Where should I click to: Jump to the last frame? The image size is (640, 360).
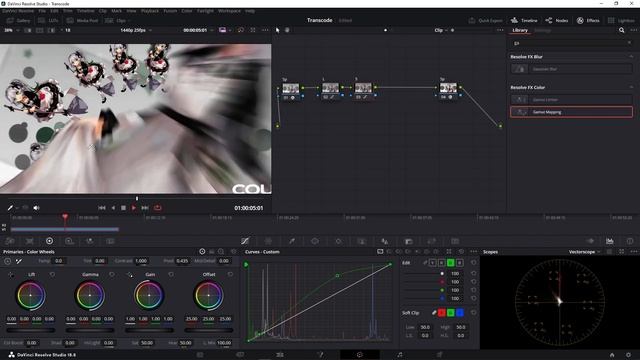point(145,208)
